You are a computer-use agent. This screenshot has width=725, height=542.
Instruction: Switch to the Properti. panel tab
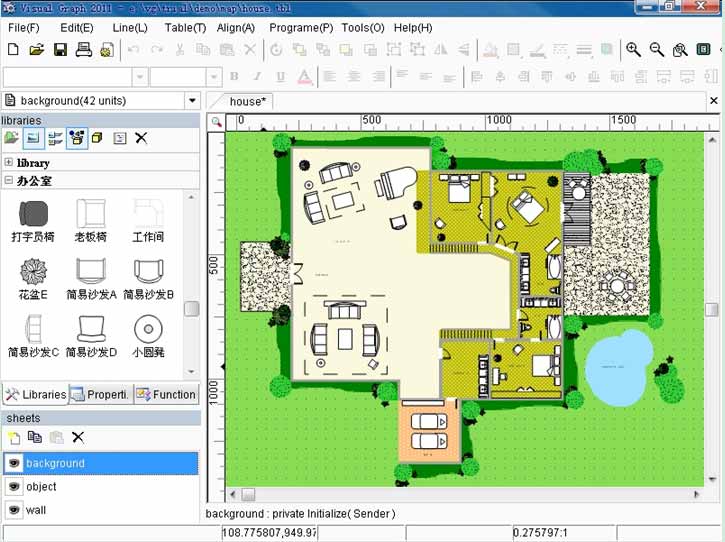pos(100,394)
